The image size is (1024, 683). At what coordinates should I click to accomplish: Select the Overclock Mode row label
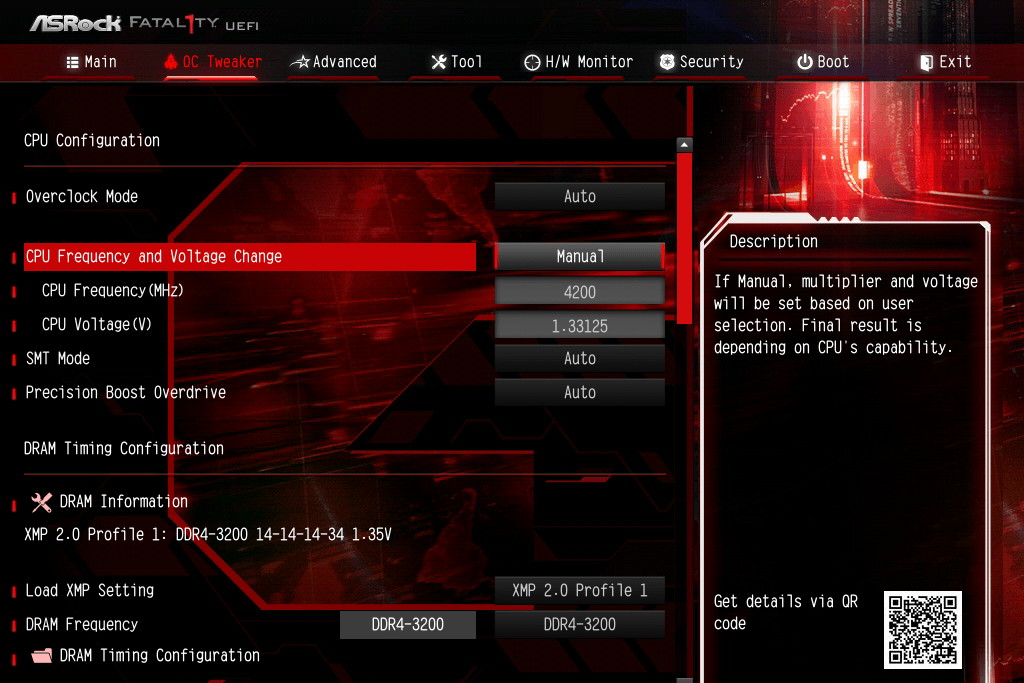82,197
